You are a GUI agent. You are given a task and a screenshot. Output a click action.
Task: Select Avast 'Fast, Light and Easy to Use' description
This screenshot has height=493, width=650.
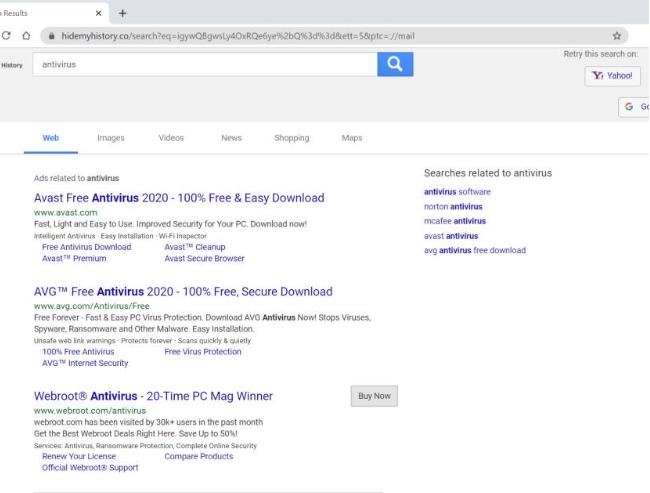click(x=170, y=224)
